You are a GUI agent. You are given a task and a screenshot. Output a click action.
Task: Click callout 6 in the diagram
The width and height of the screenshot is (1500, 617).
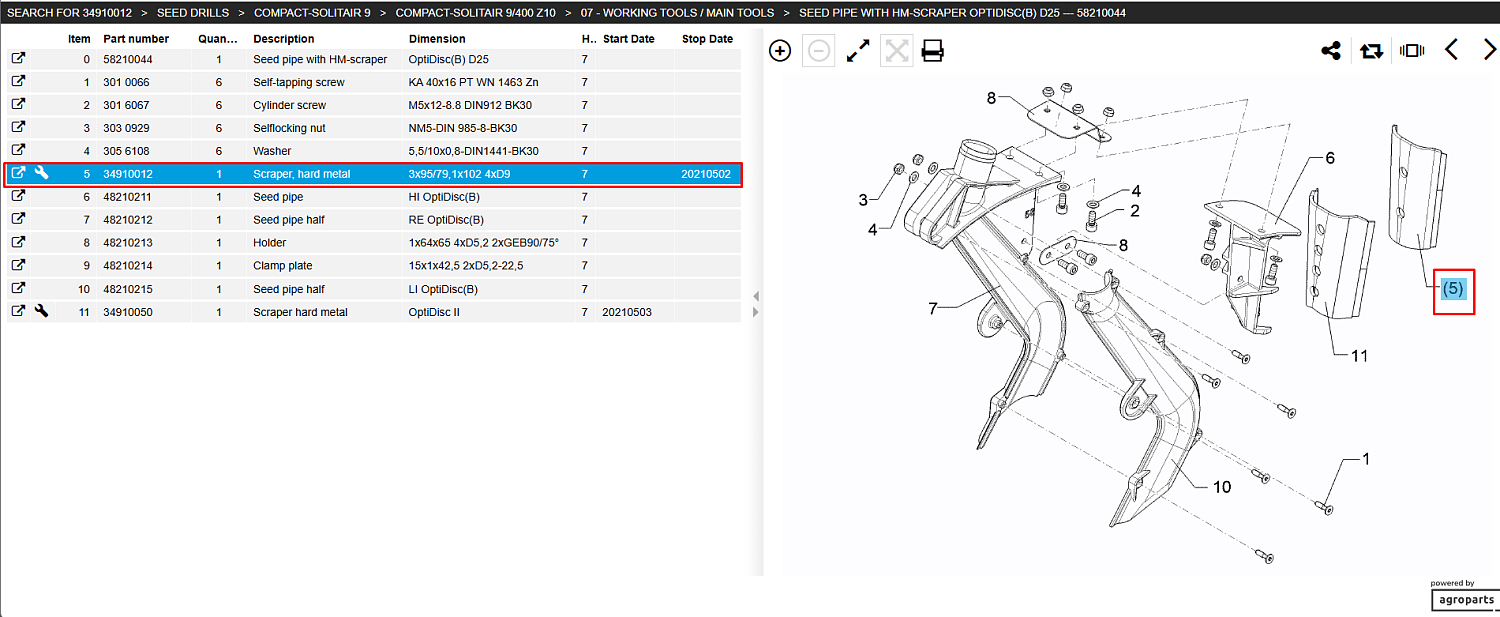pyautogui.click(x=1331, y=158)
